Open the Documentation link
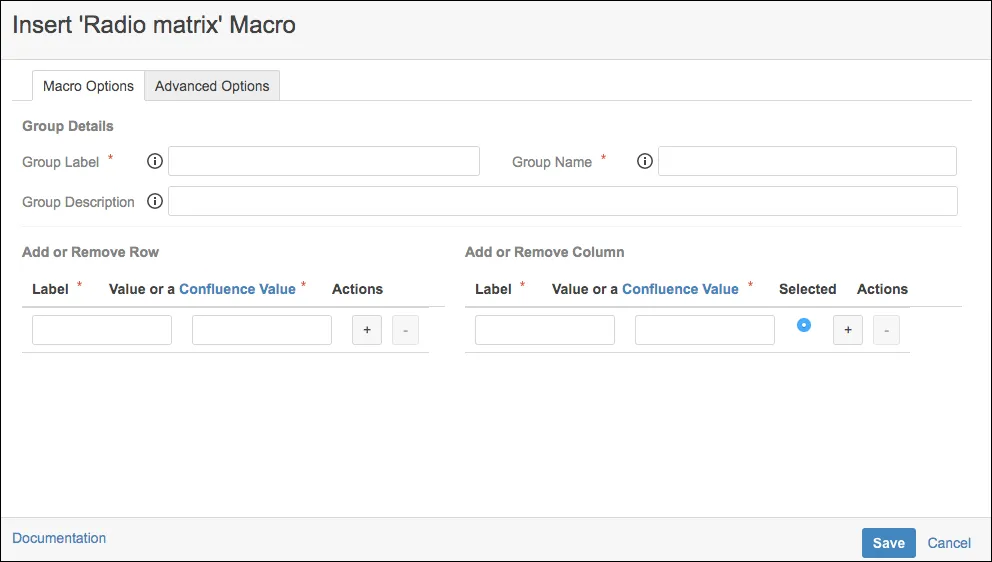The image size is (992, 562). coord(59,538)
